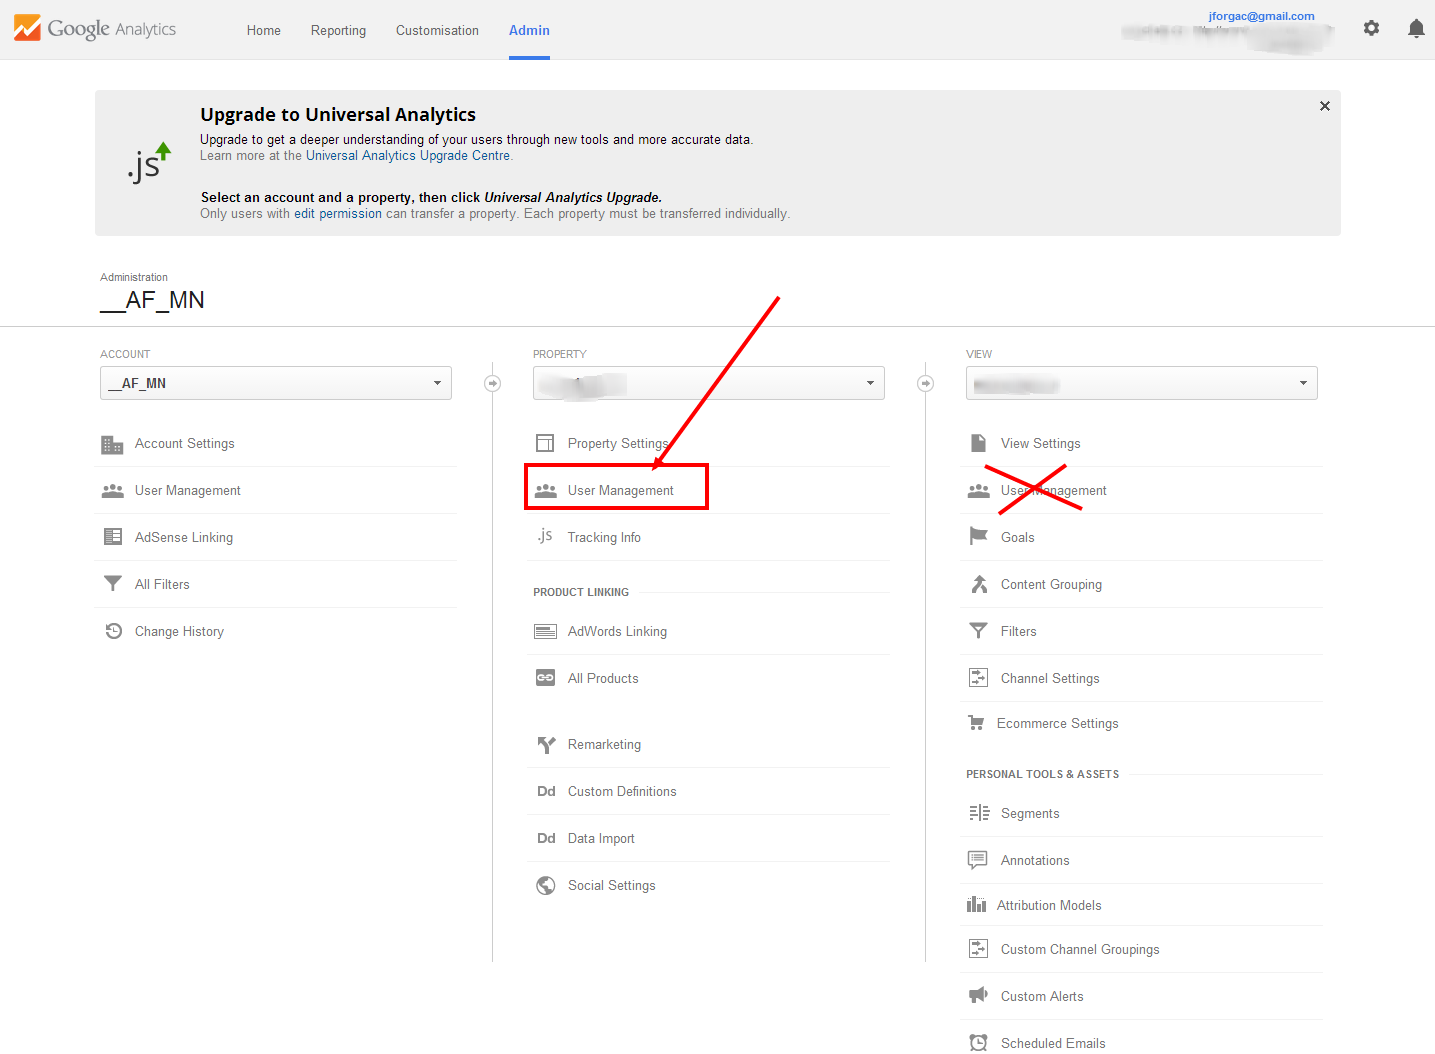The image size is (1435, 1054).
Task: Click the View Settings document icon
Action: 978,443
